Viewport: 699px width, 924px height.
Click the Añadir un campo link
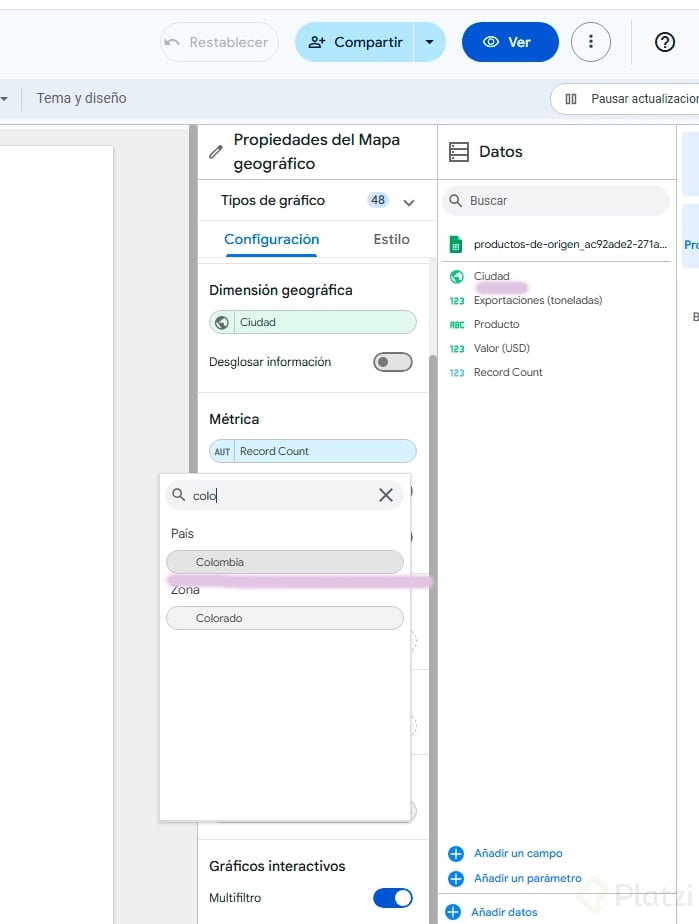click(518, 854)
